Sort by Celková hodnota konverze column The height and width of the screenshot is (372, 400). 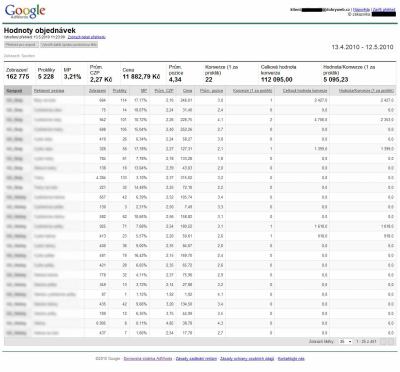(305, 91)
